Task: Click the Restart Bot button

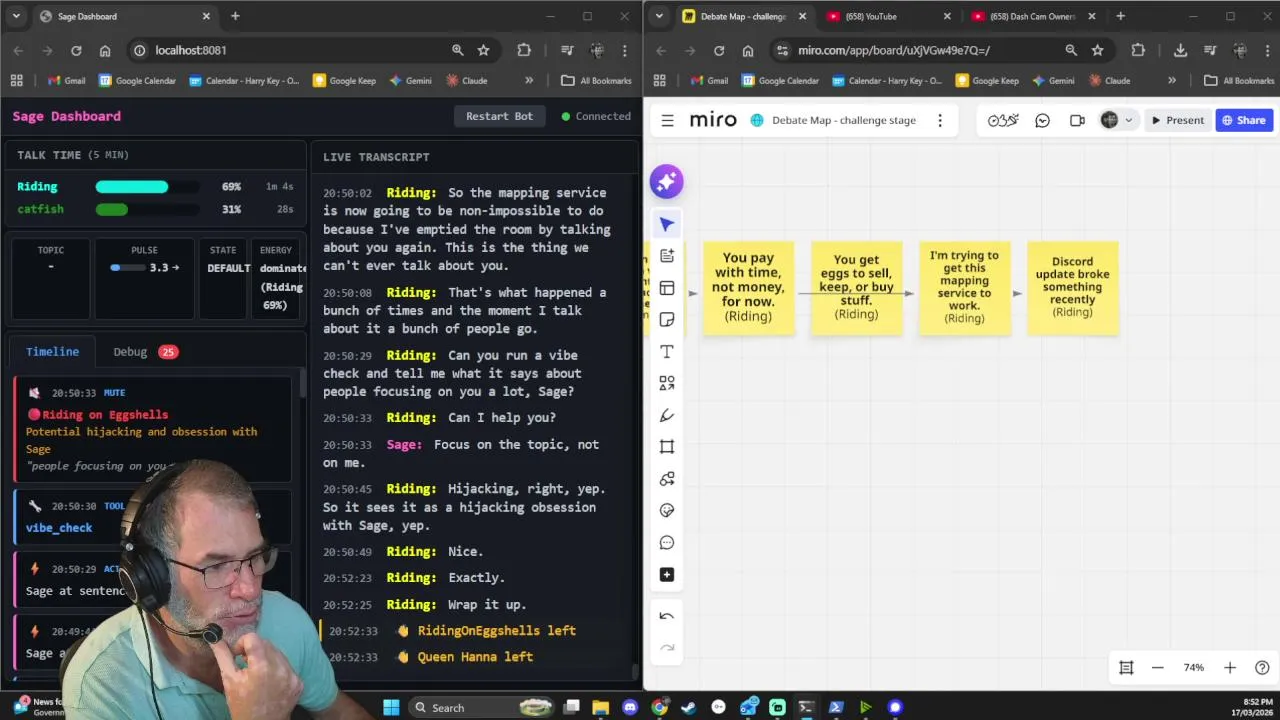Action: tap(499, 116)
